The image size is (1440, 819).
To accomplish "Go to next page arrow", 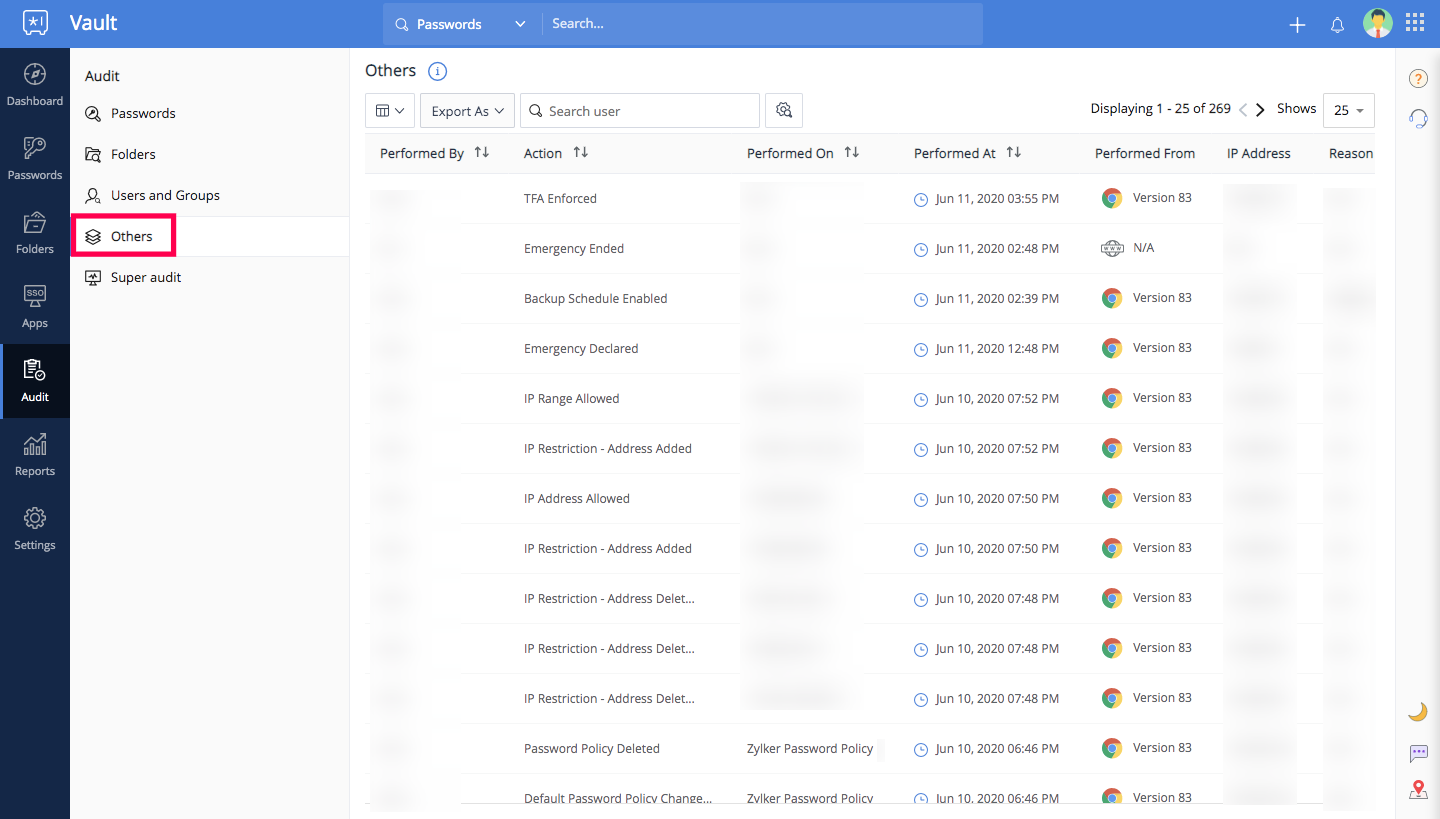I will (x=1260, y=110).
